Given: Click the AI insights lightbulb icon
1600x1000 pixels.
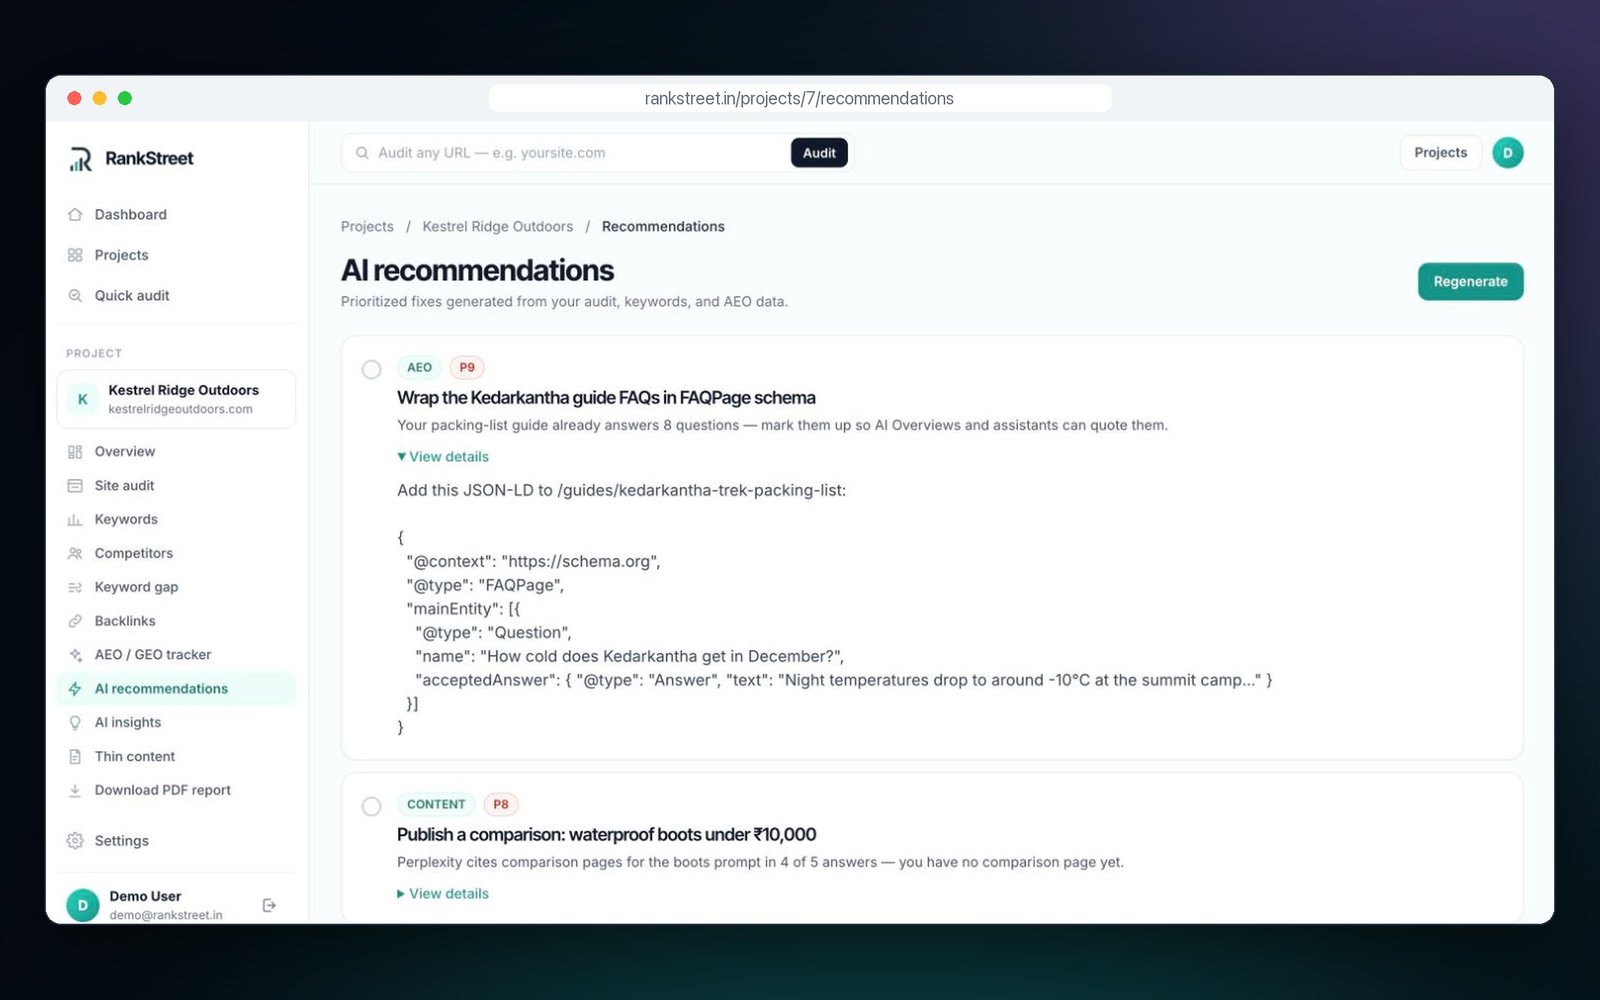Looking at the screenshot, I should pos(75,723).
